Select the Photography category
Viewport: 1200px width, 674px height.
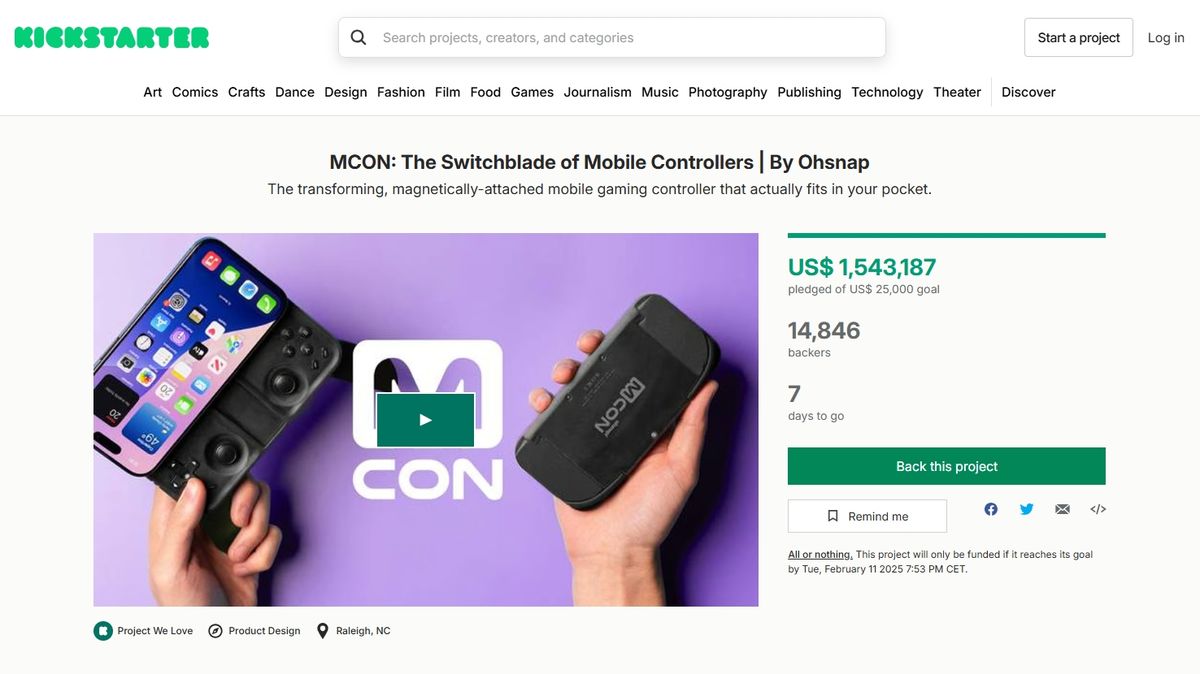[x=728, y=92]
